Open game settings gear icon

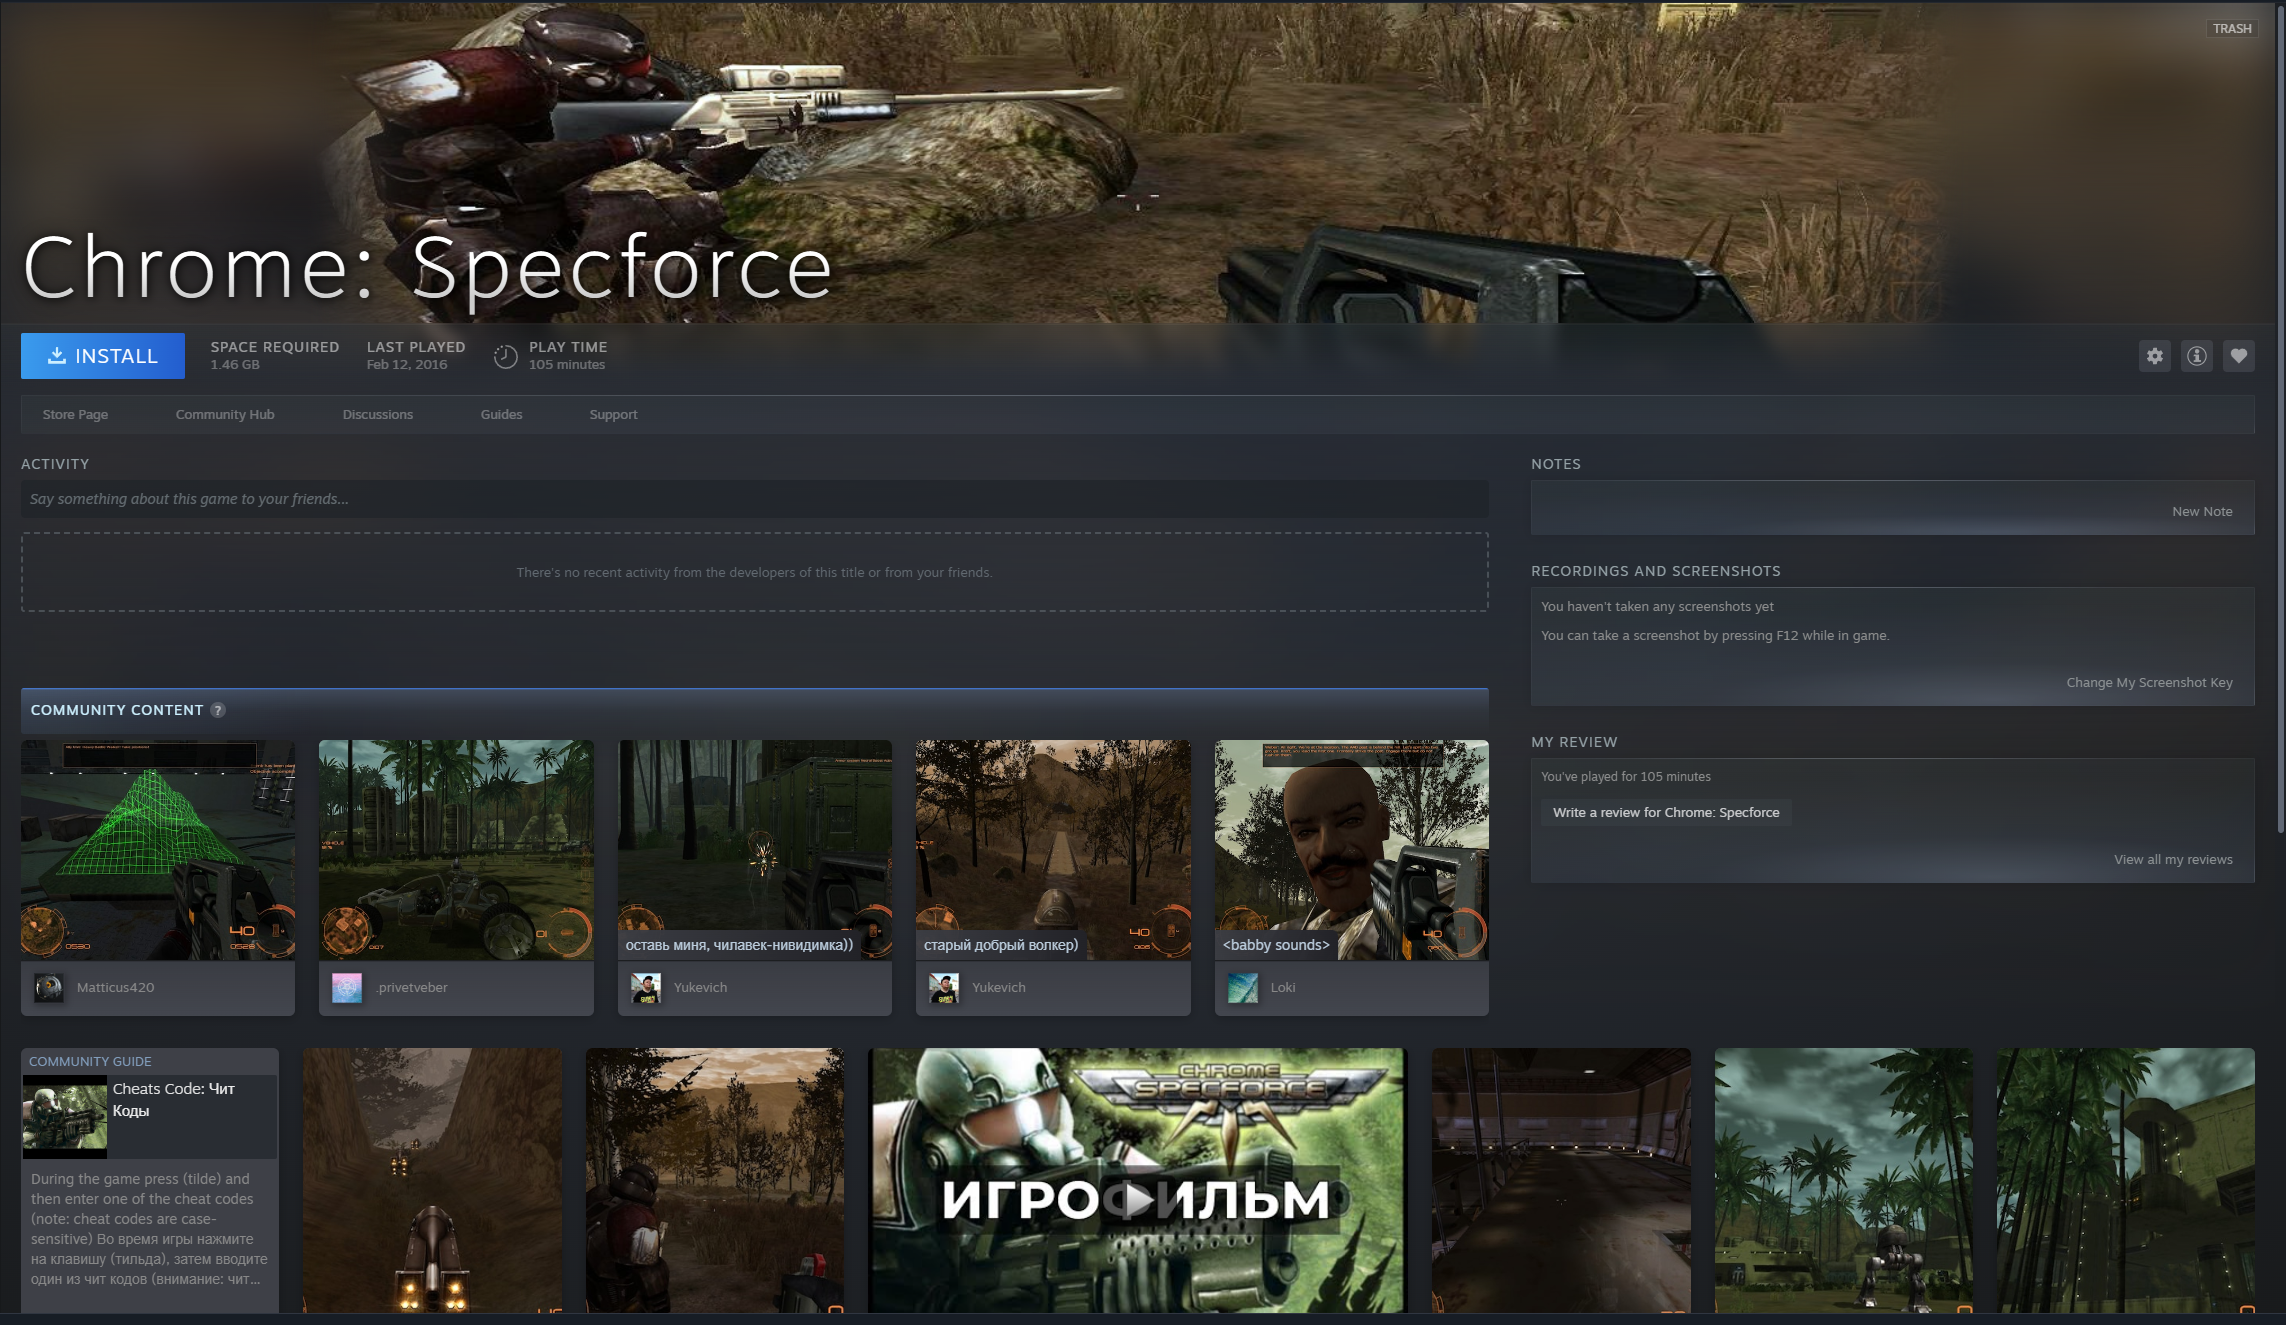pyautogui.click(x=2154, y=356)
